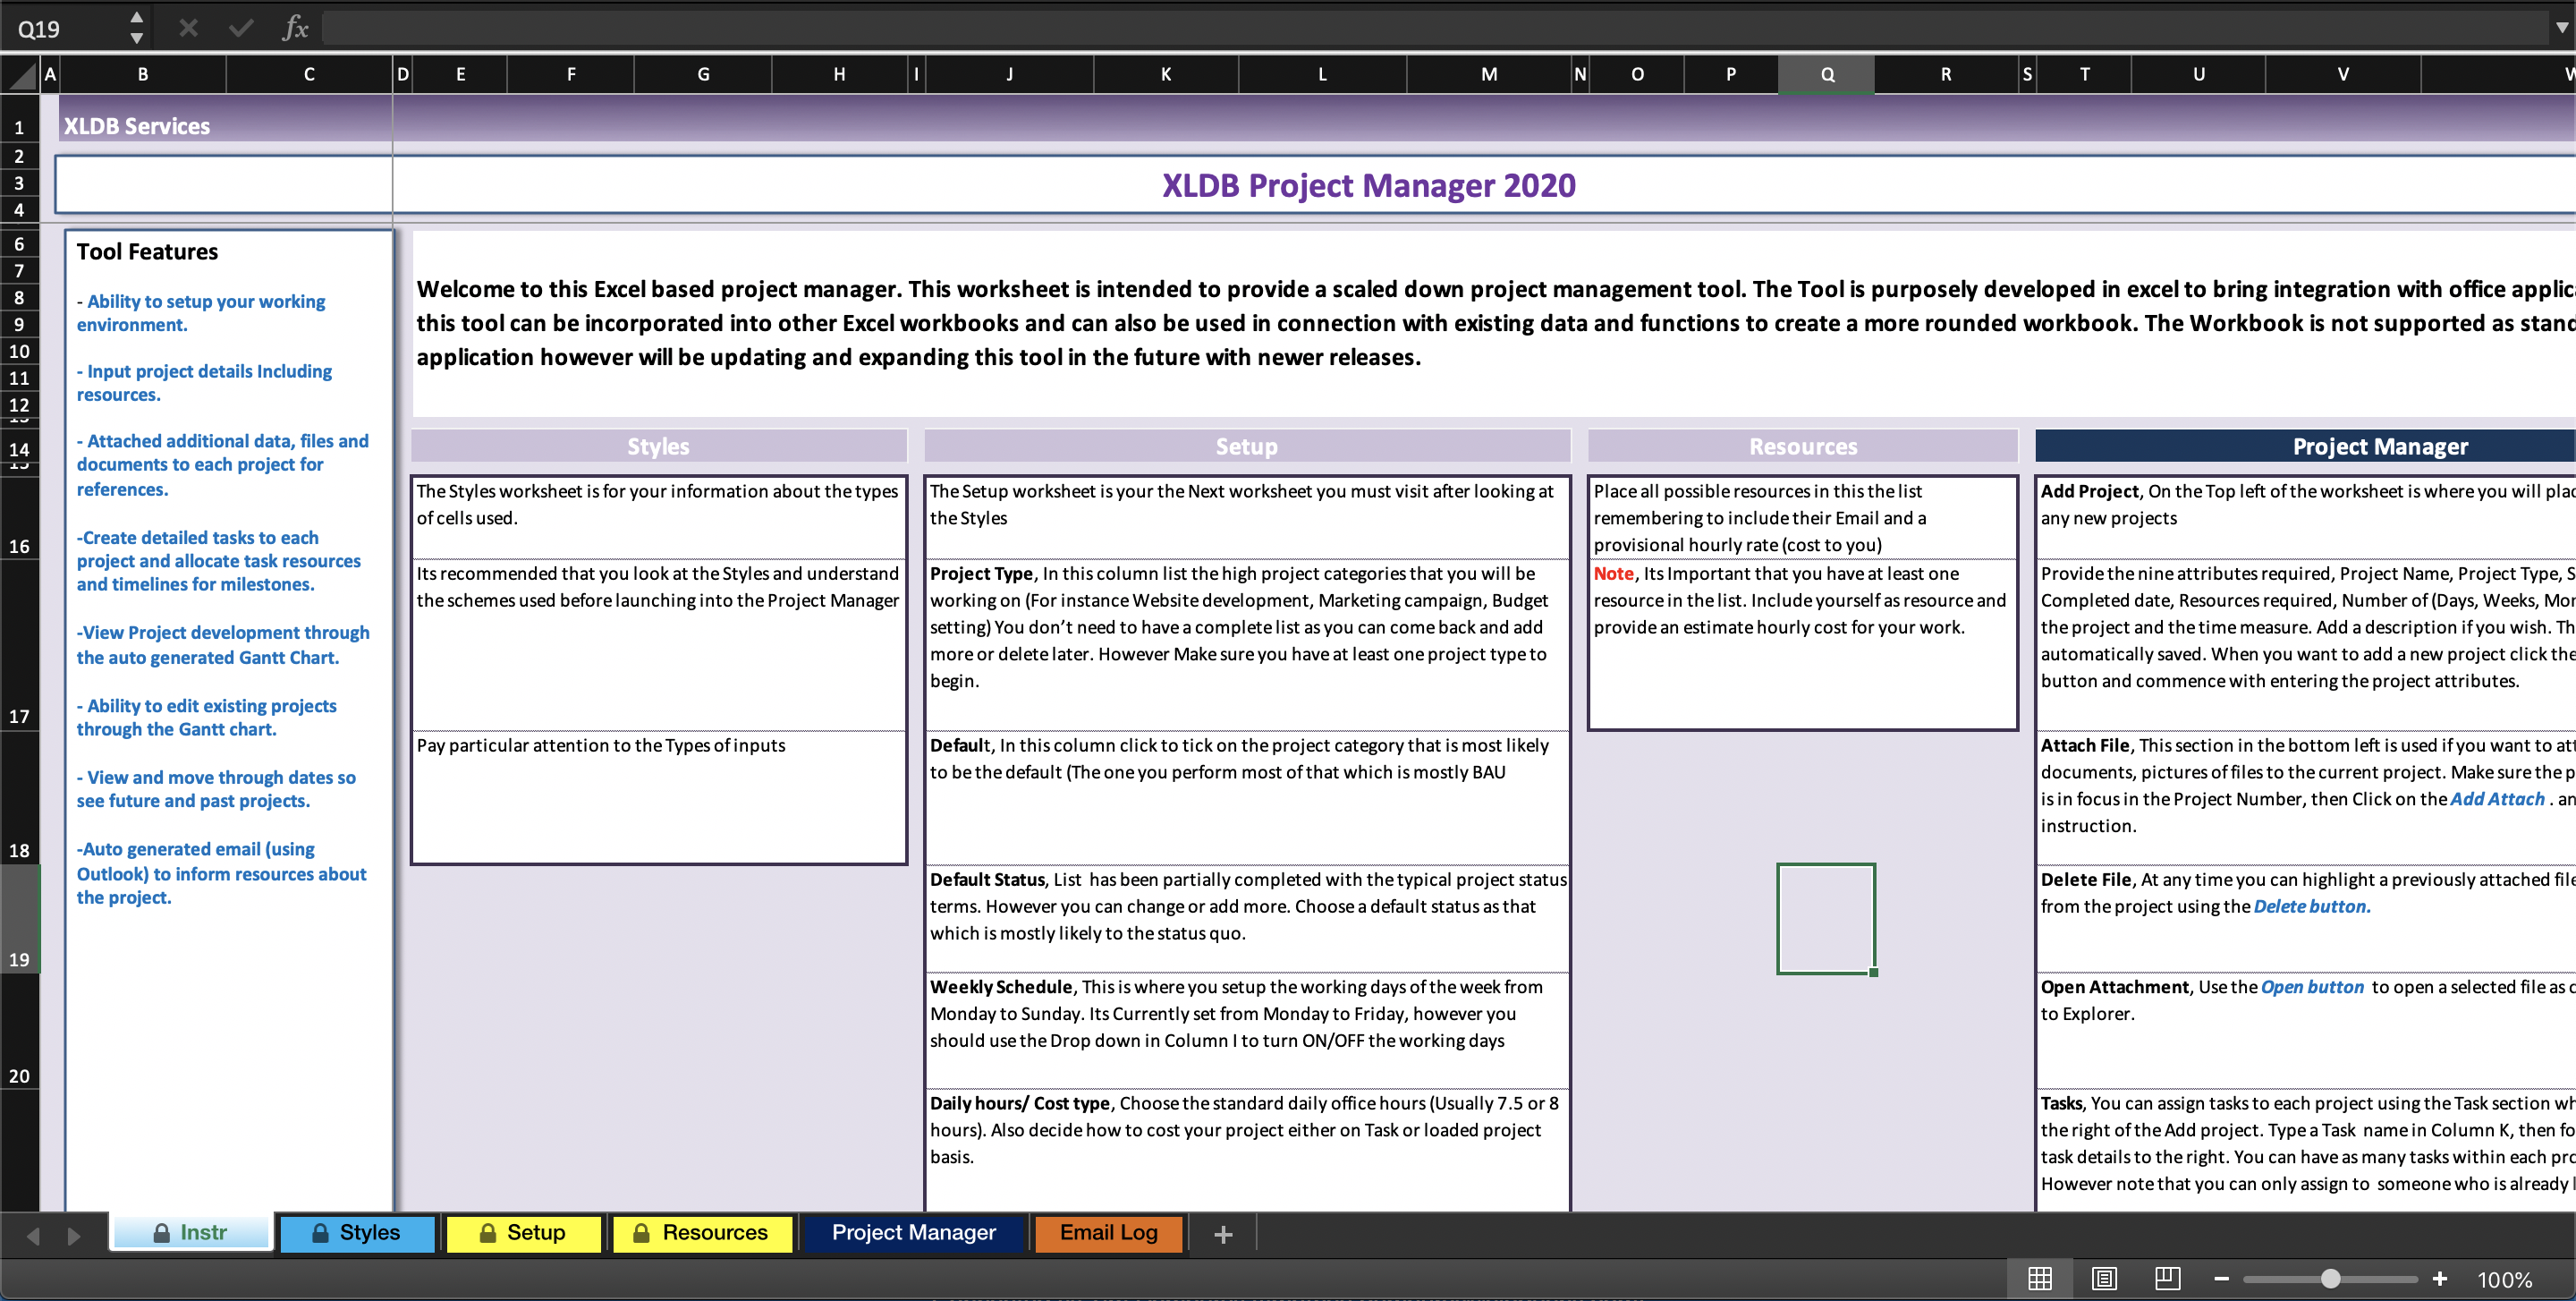Viewport: 2576px width, 1301px height.
Task: Select column F header
Action: point(571,74)
